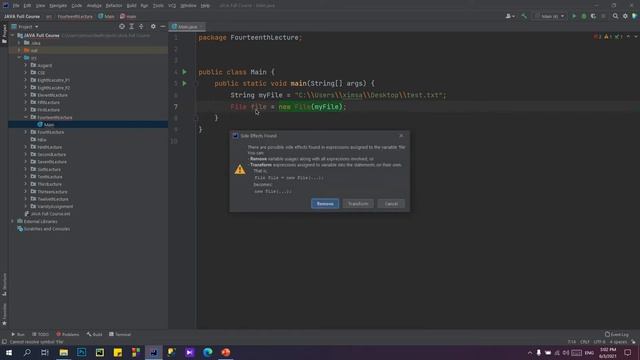Open the Refactor menu
Viewport: 640px width, 360px height.
tap(114, 6)
